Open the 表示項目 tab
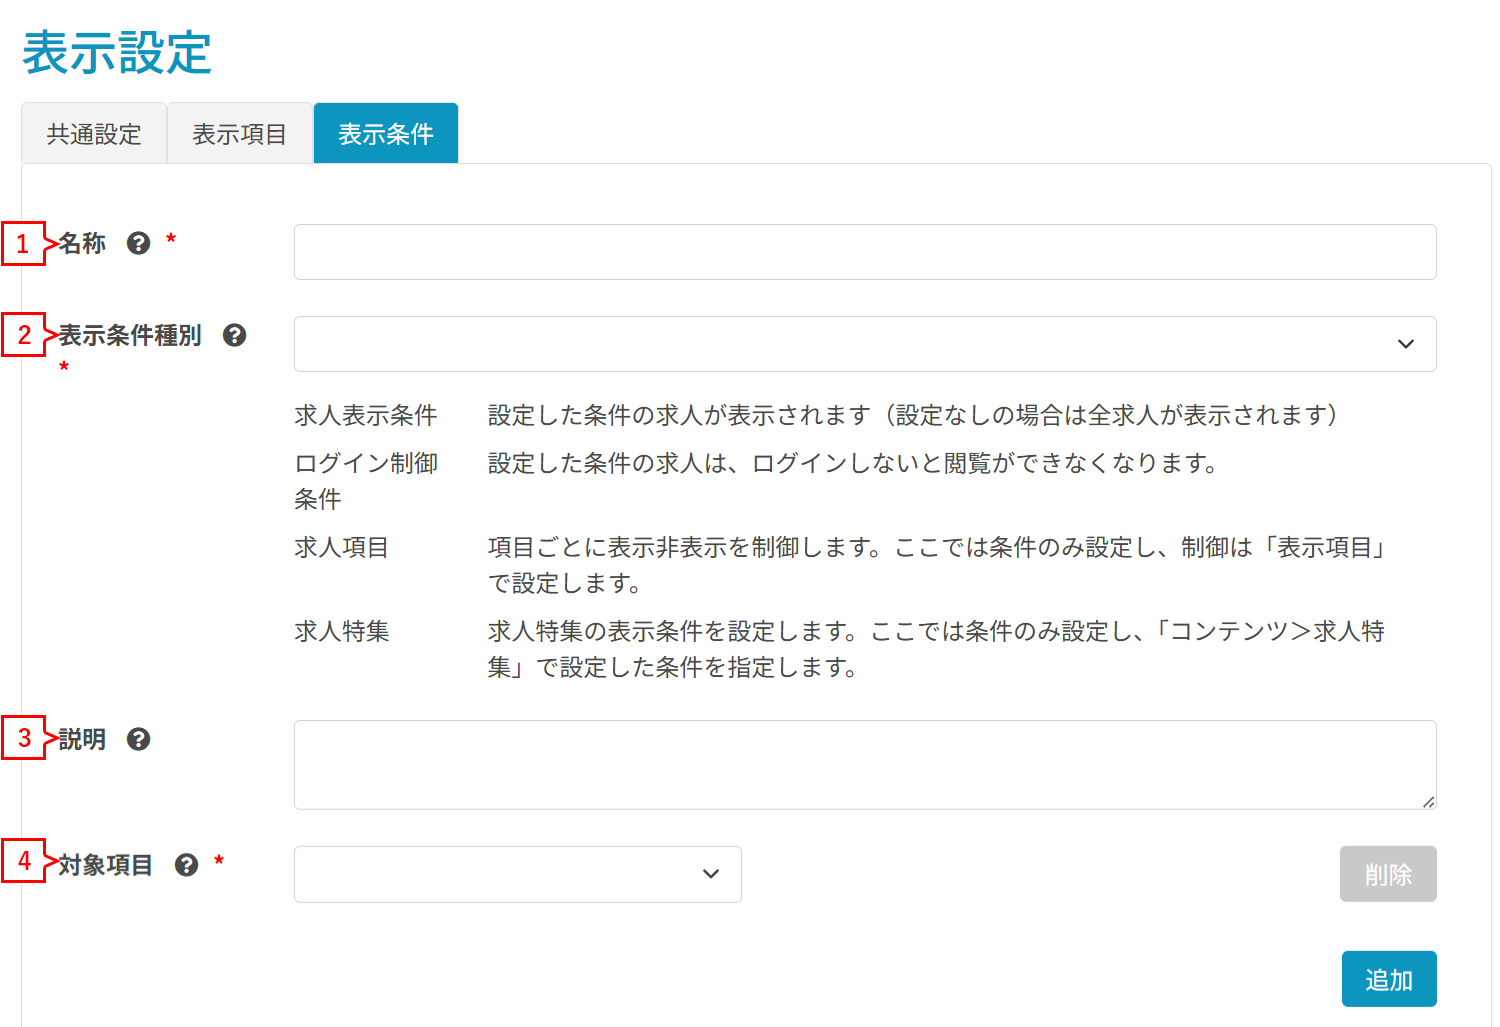 240,134
